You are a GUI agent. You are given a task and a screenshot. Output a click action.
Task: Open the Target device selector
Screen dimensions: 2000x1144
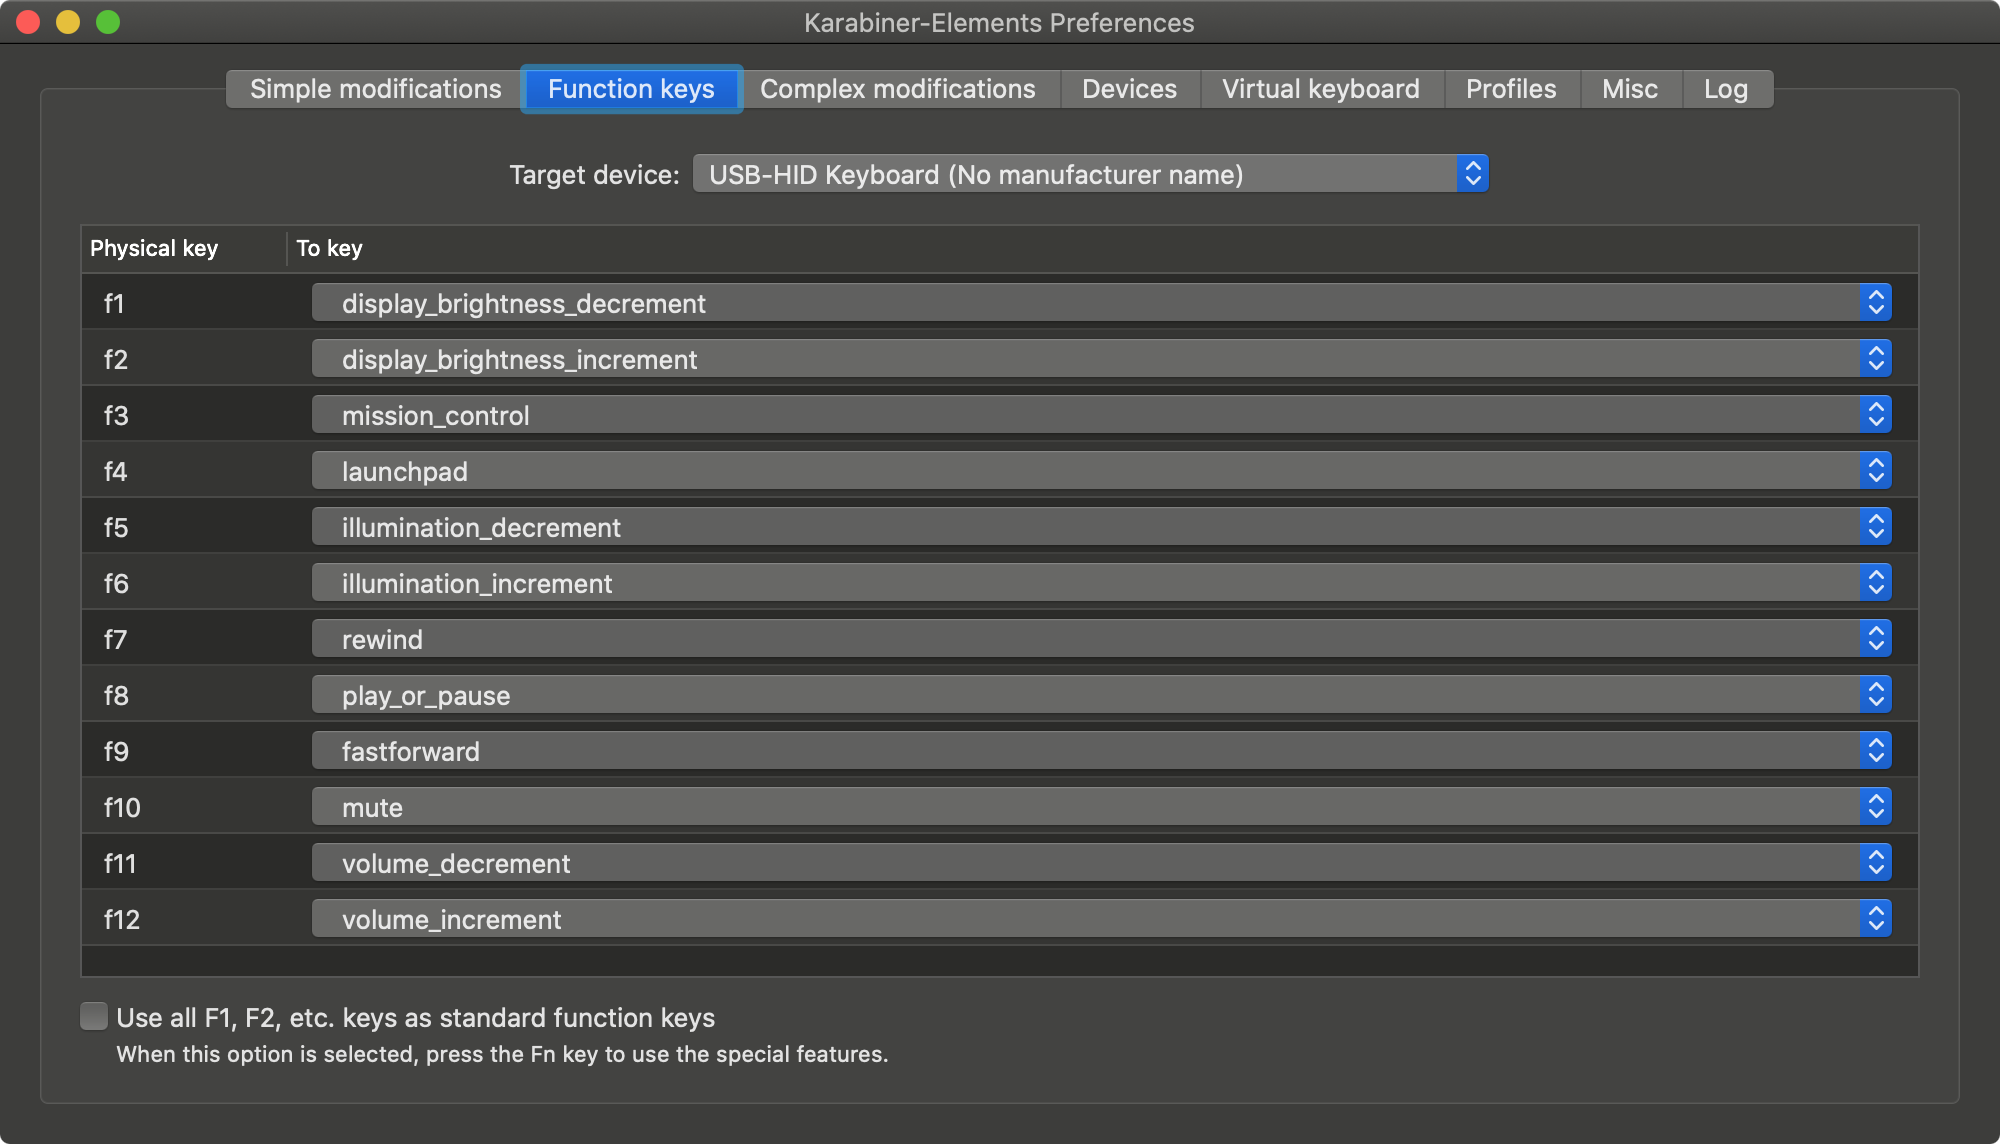tap(1090, 174)
